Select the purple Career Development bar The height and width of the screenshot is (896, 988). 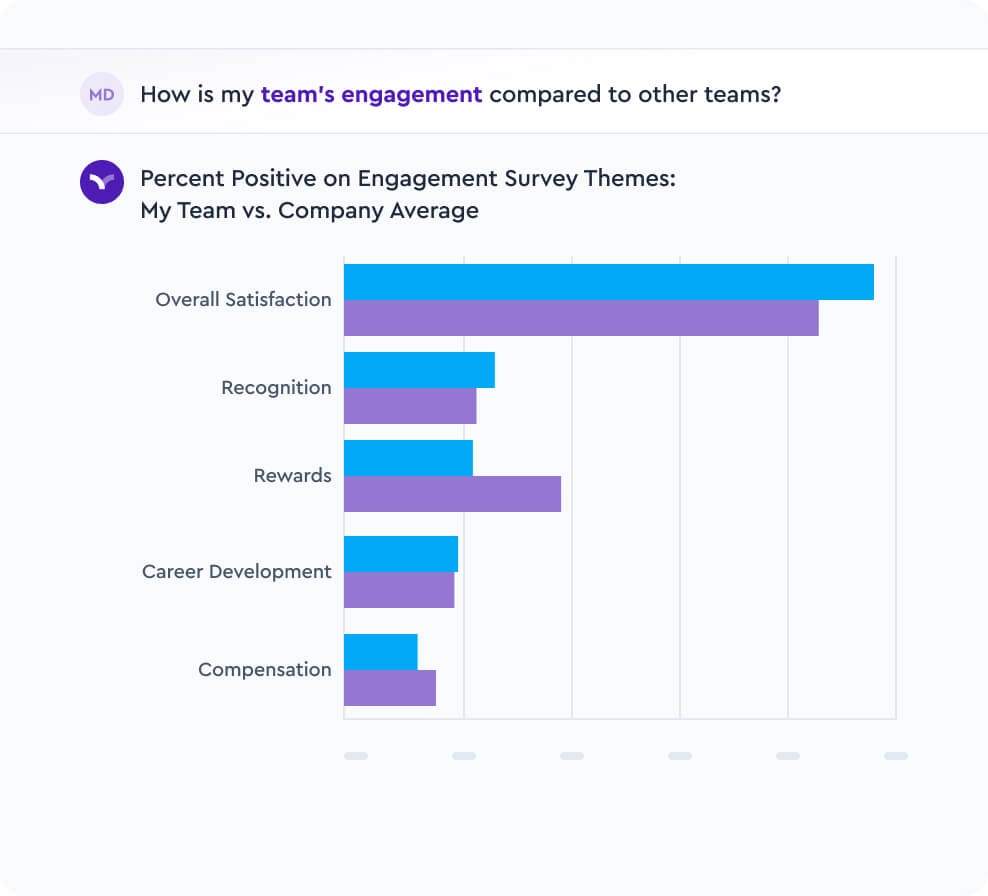tap(399, 590)
